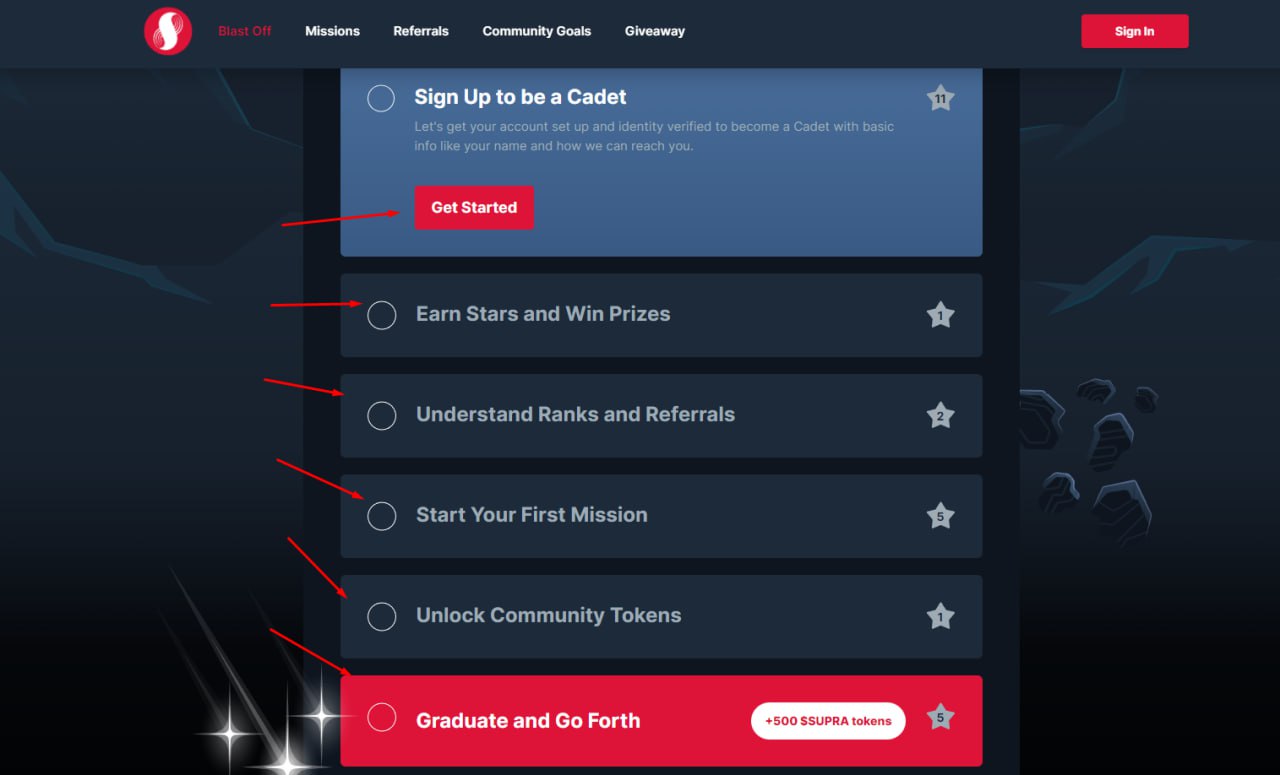Click the Sign In button
1280x775 pixels.
tap(1134, 31)
